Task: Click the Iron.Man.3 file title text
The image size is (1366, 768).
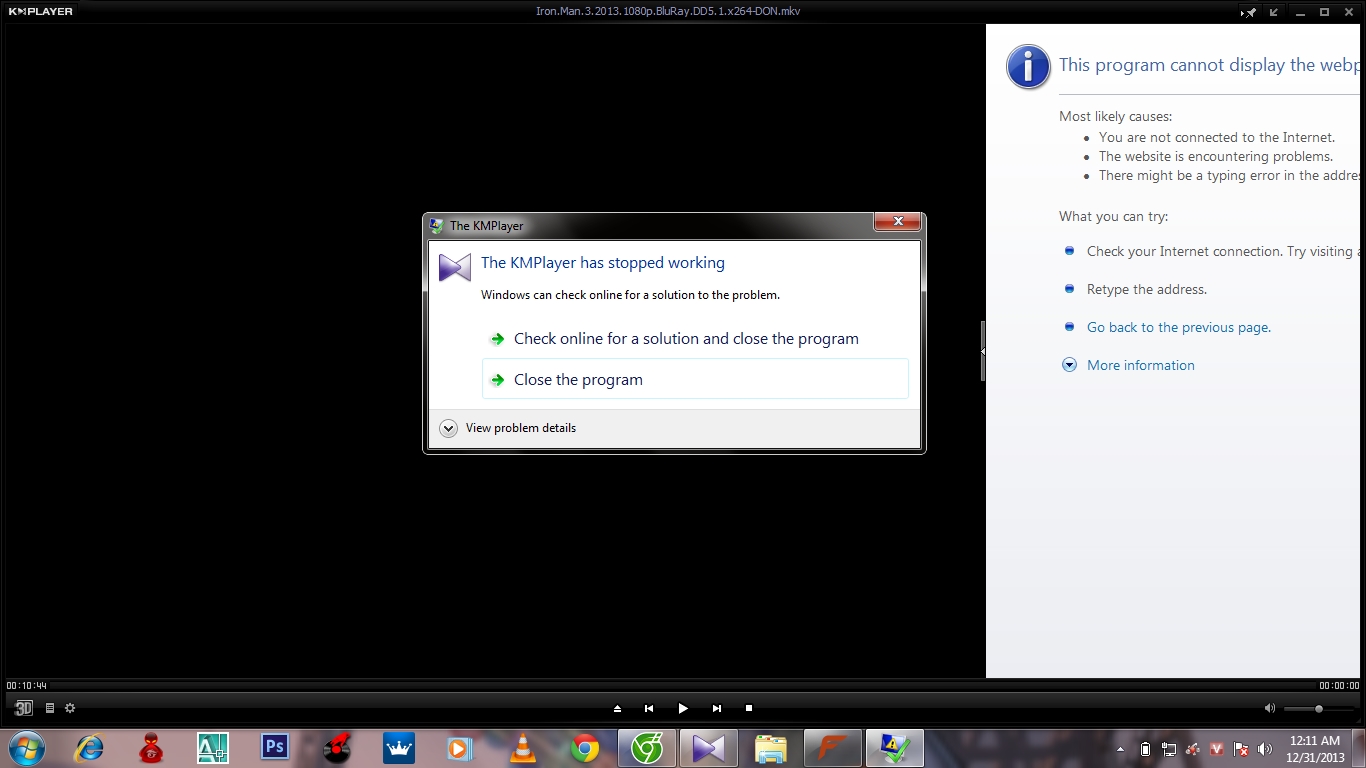Action: (x=668, y=12)
